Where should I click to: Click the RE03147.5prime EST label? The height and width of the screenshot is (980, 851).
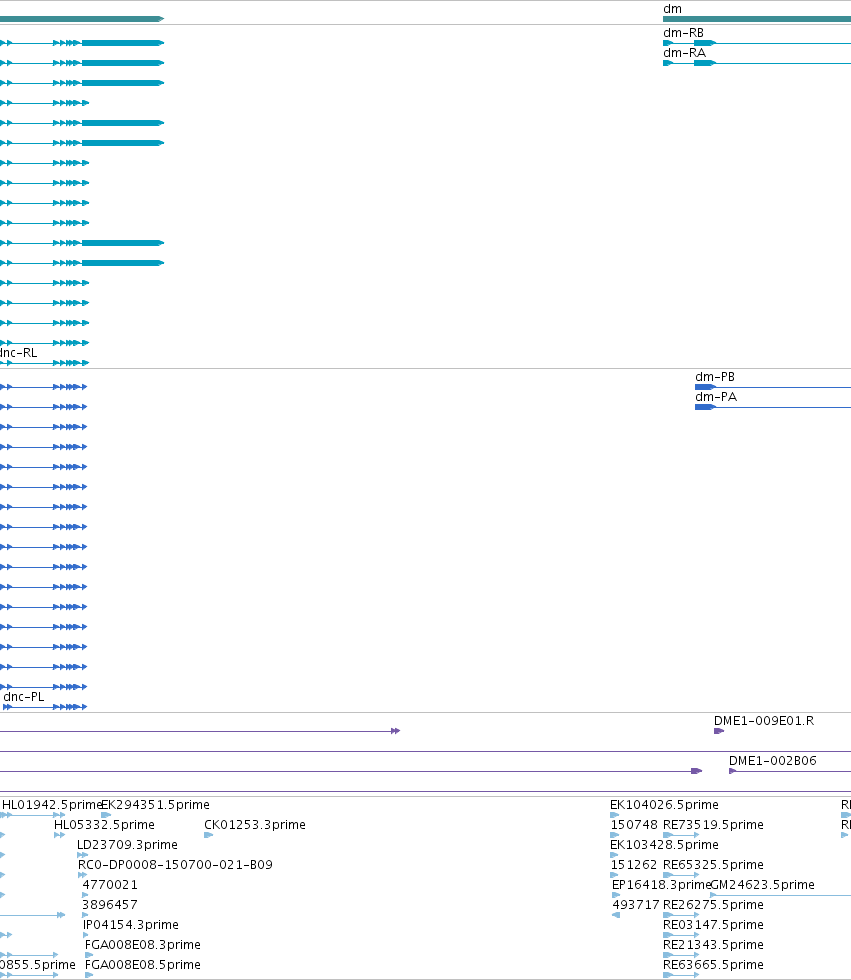coord(714,924)
